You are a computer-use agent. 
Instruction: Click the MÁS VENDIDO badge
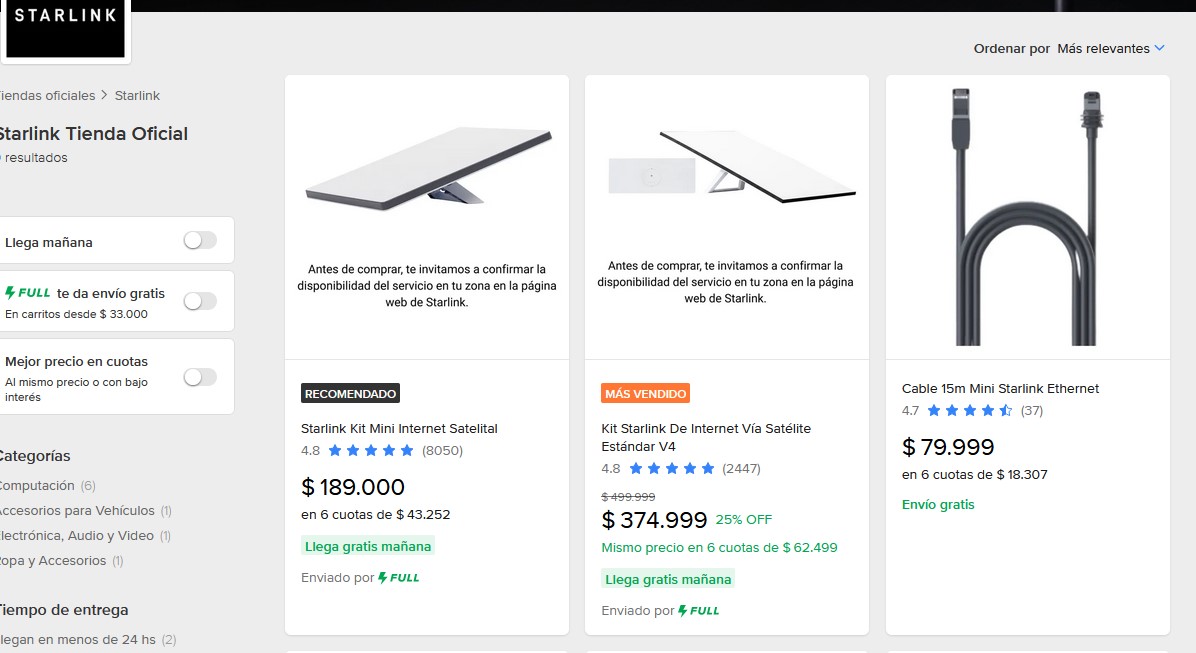point(645,393)
